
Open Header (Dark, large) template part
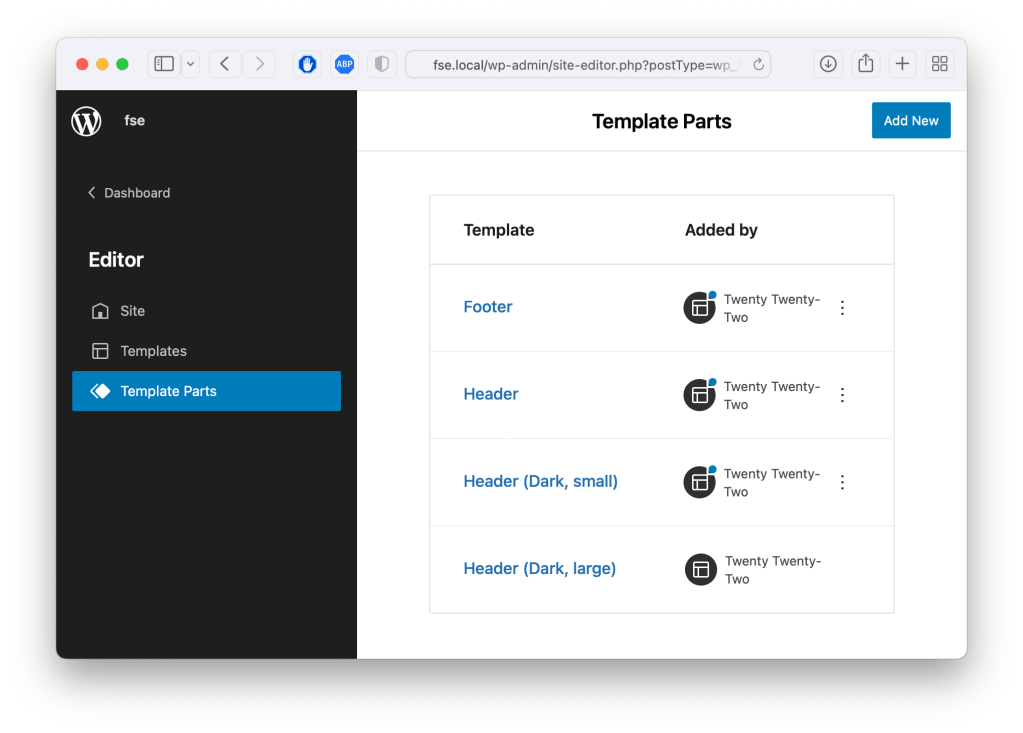(x=539, y=568)
